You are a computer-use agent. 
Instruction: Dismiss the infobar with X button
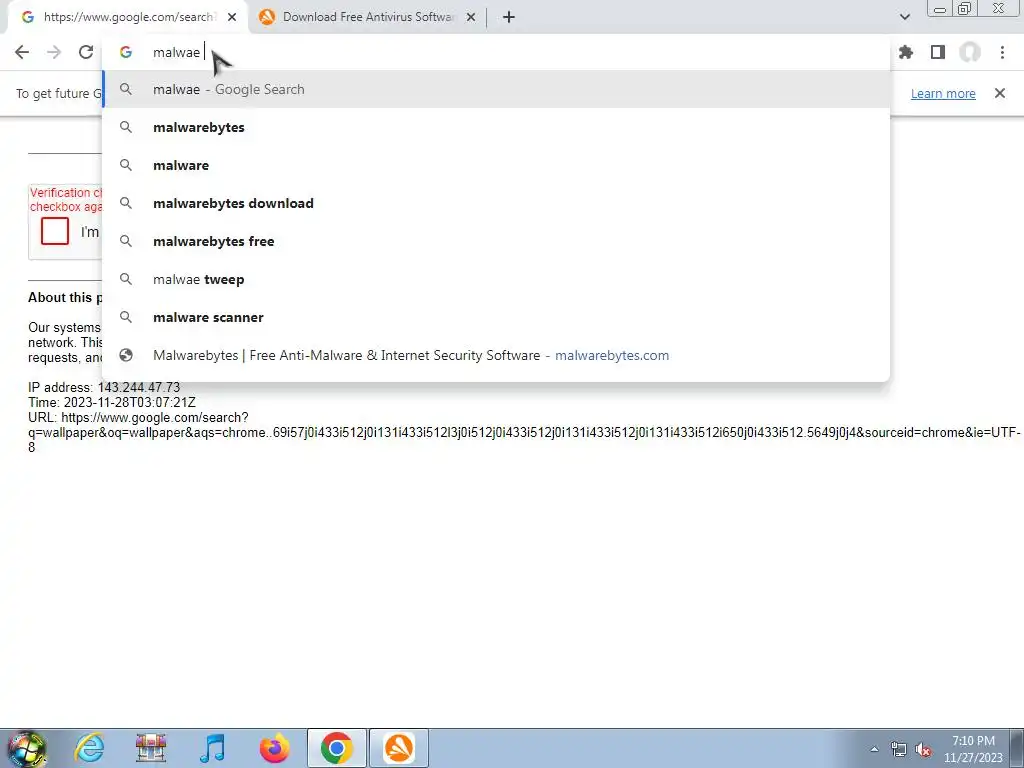[x=1000, y=93]
